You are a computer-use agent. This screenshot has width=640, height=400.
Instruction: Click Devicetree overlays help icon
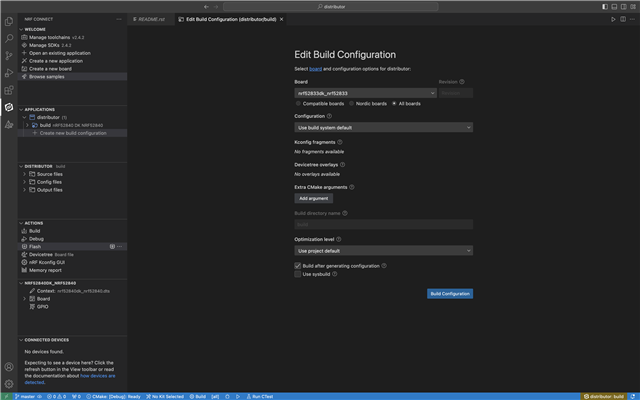342,164
